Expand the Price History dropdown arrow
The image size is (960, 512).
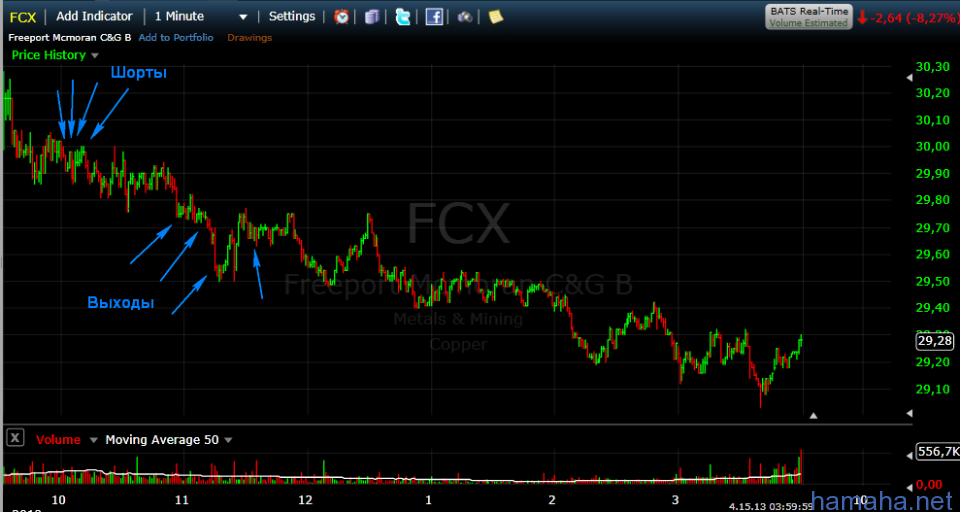tap(95, 56)
